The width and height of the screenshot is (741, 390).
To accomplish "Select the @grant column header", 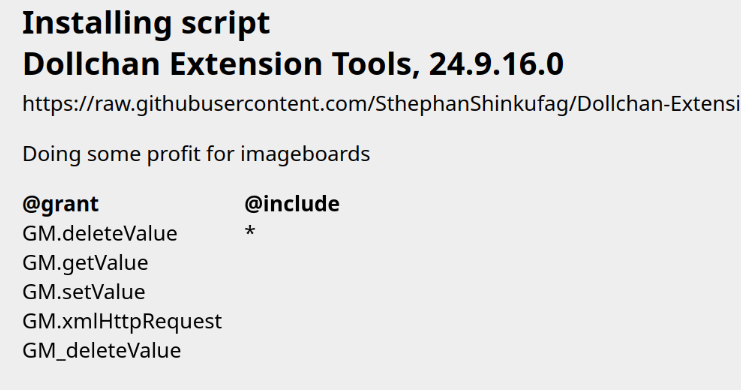I will [x=60, y=204].
